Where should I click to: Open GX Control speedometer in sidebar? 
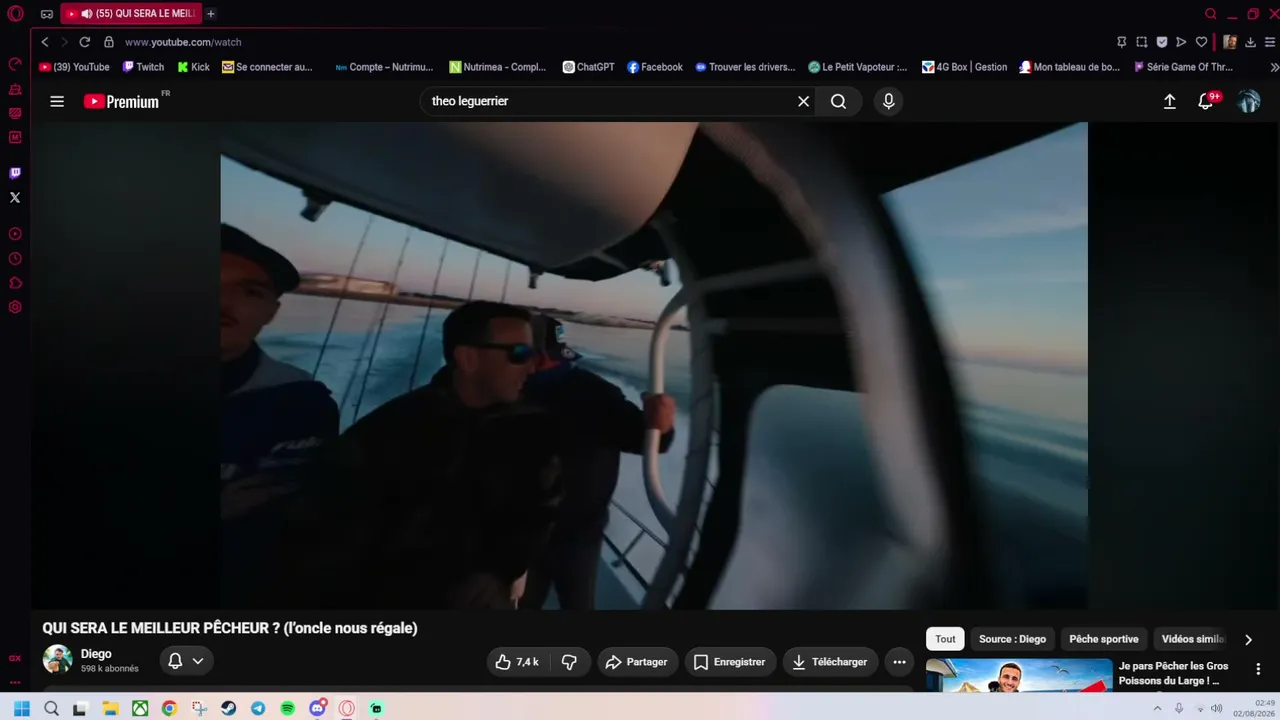15,64
